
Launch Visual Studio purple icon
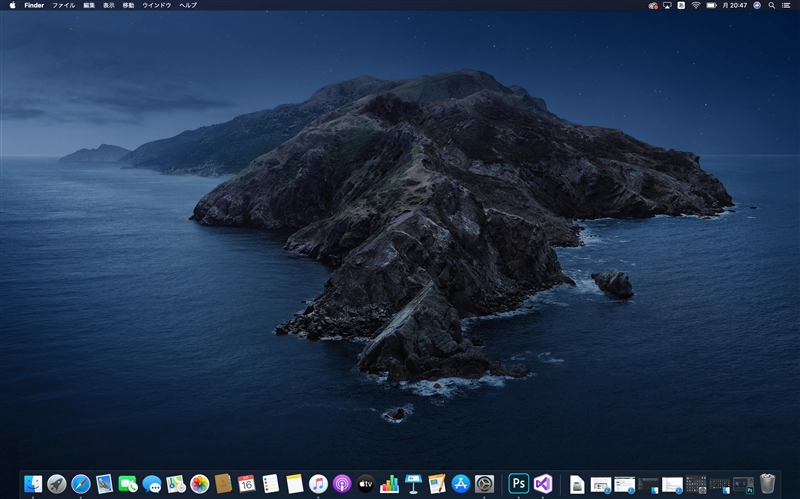pos(543,483)
